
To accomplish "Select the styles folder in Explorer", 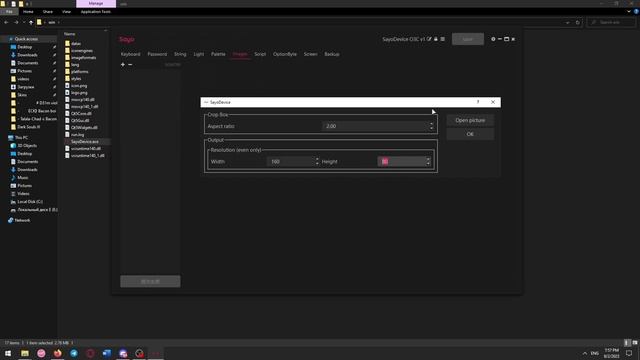I will point(76,78).
